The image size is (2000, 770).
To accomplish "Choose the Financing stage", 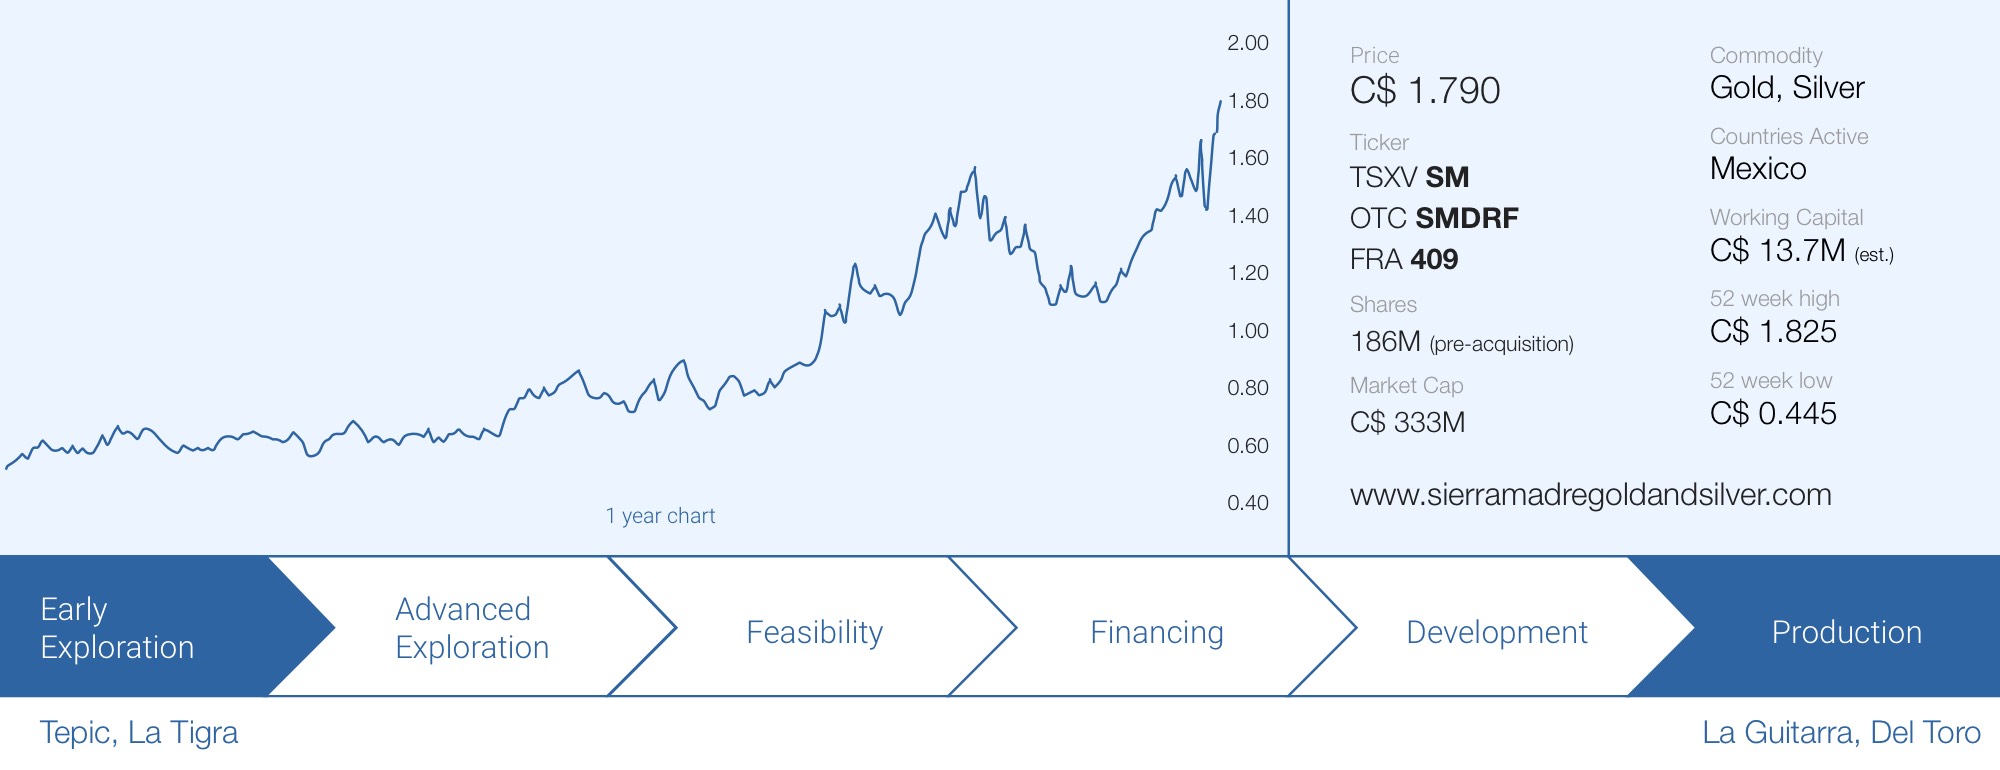I will point(1156,632).
